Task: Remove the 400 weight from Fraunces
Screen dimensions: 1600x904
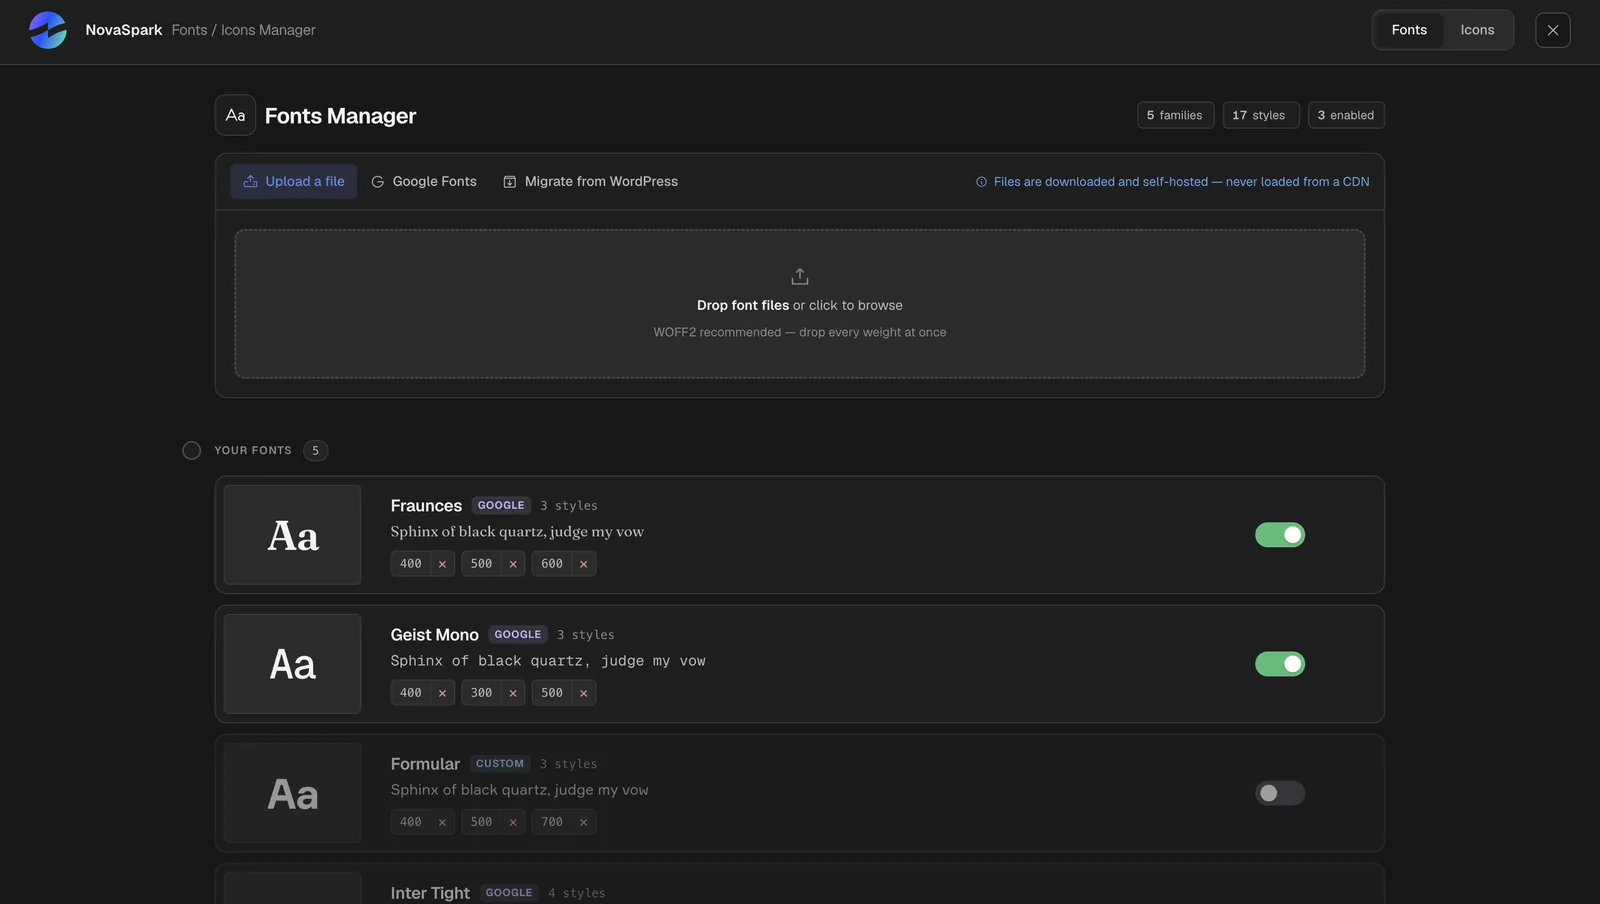Action: pos(442,564)
